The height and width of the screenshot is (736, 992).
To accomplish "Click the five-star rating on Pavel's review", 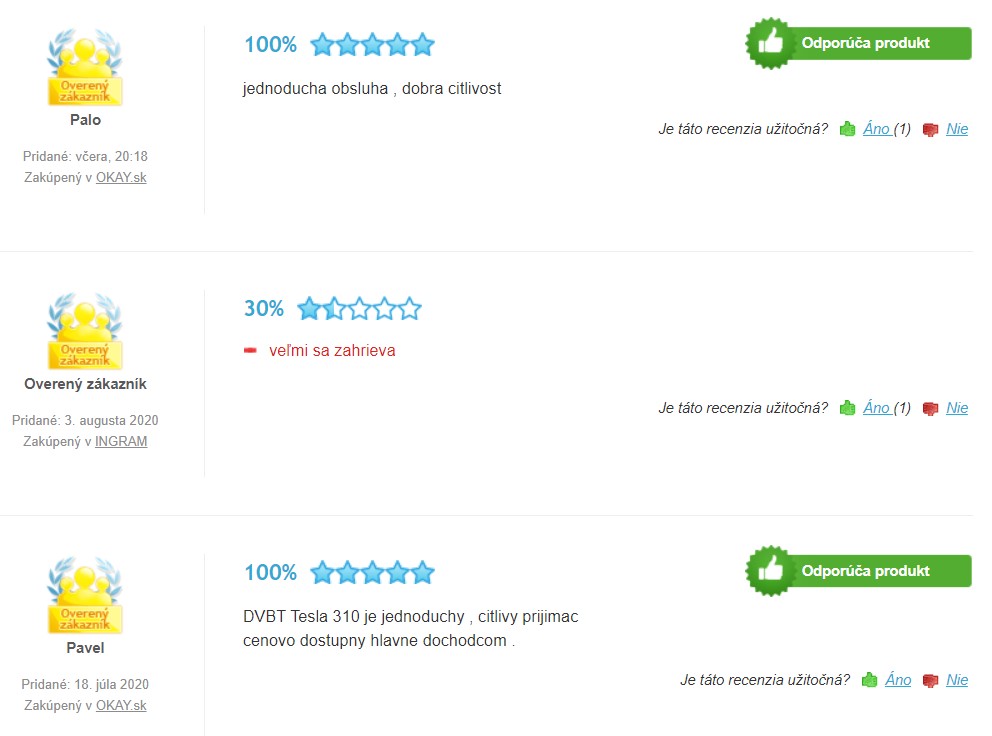I will (x=372, y=573).
